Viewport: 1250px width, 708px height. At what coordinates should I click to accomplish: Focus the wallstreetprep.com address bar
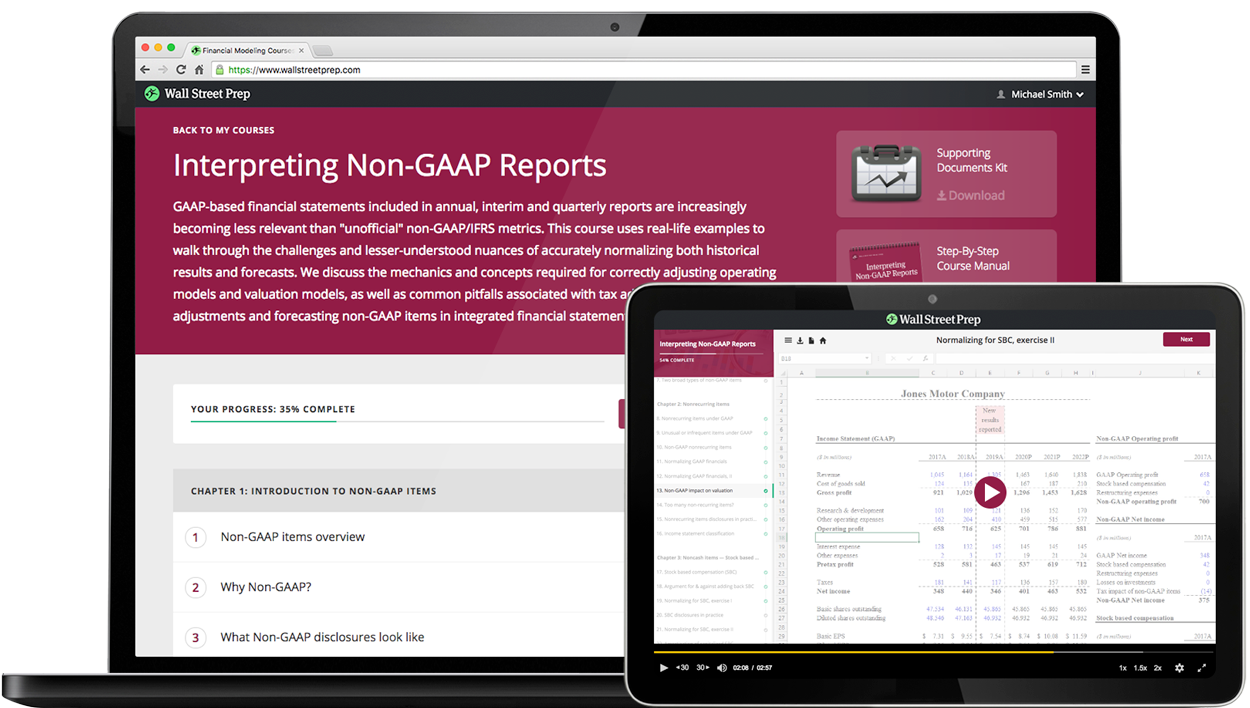[x=643, y=70]
